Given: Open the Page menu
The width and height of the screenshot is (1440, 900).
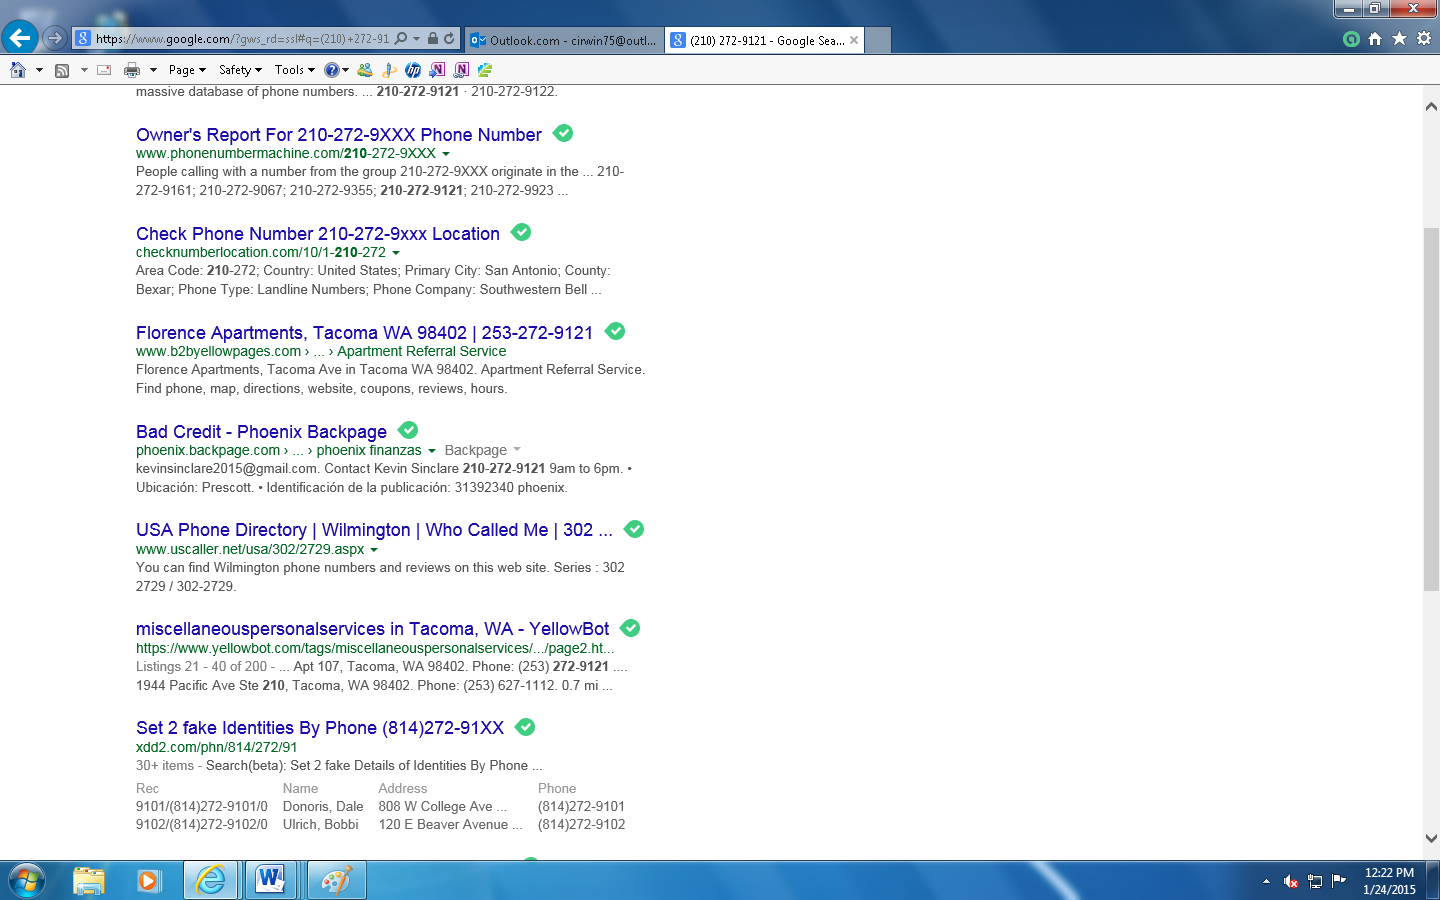Looking at the screenshot, I should tap(187, 70).
